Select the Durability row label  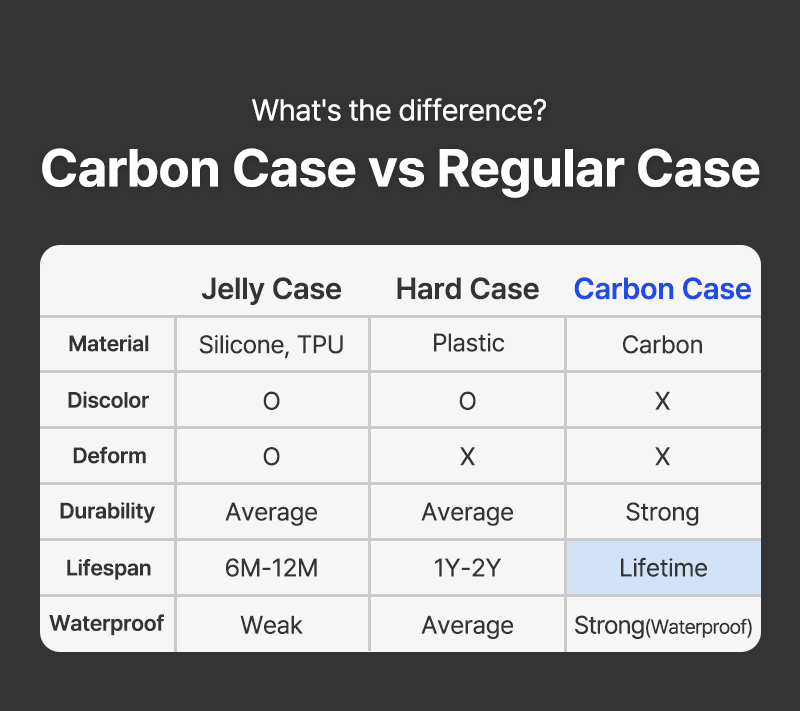tap(108, 512)
